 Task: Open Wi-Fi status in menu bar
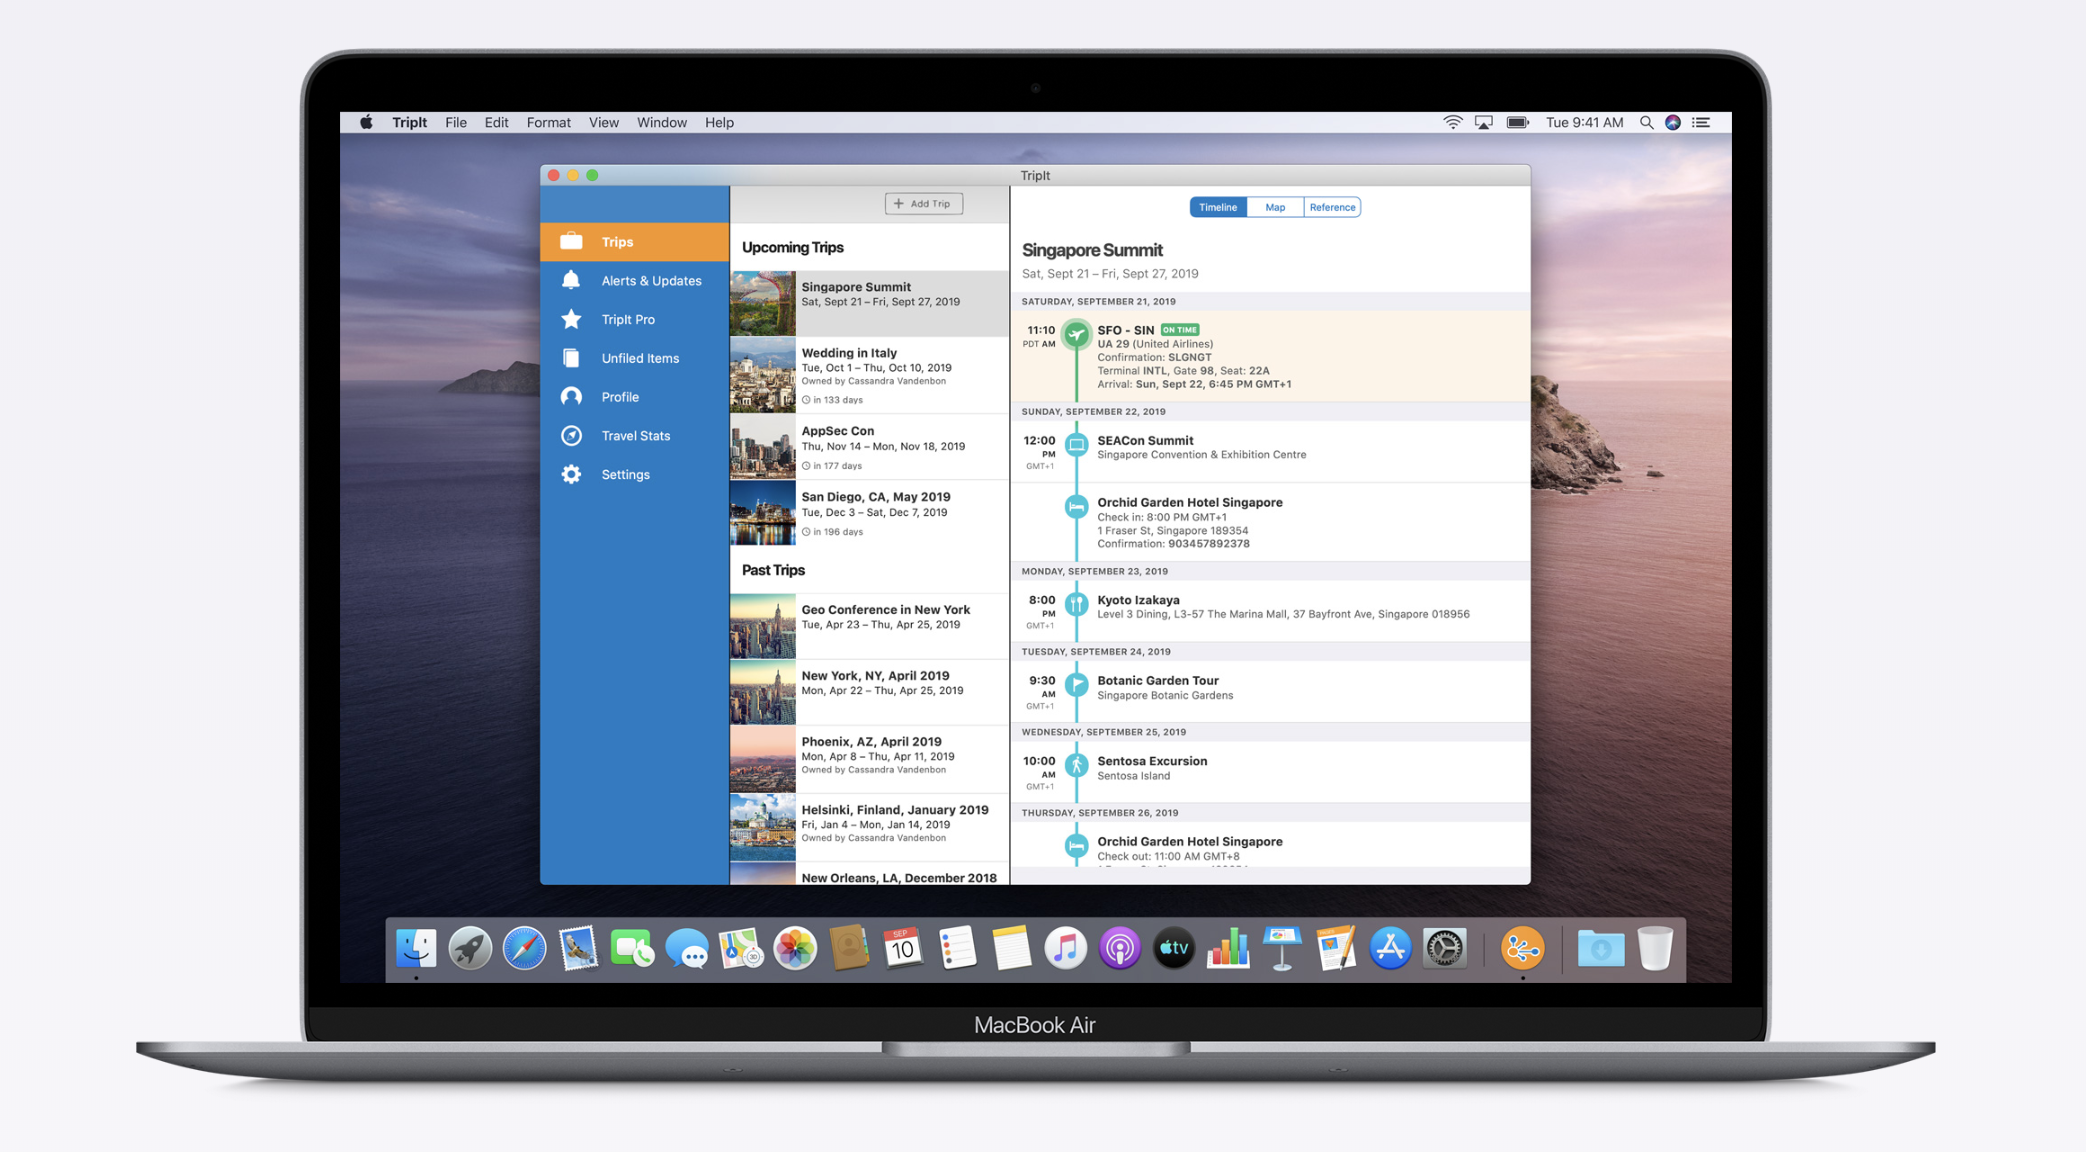[1452, 122]
